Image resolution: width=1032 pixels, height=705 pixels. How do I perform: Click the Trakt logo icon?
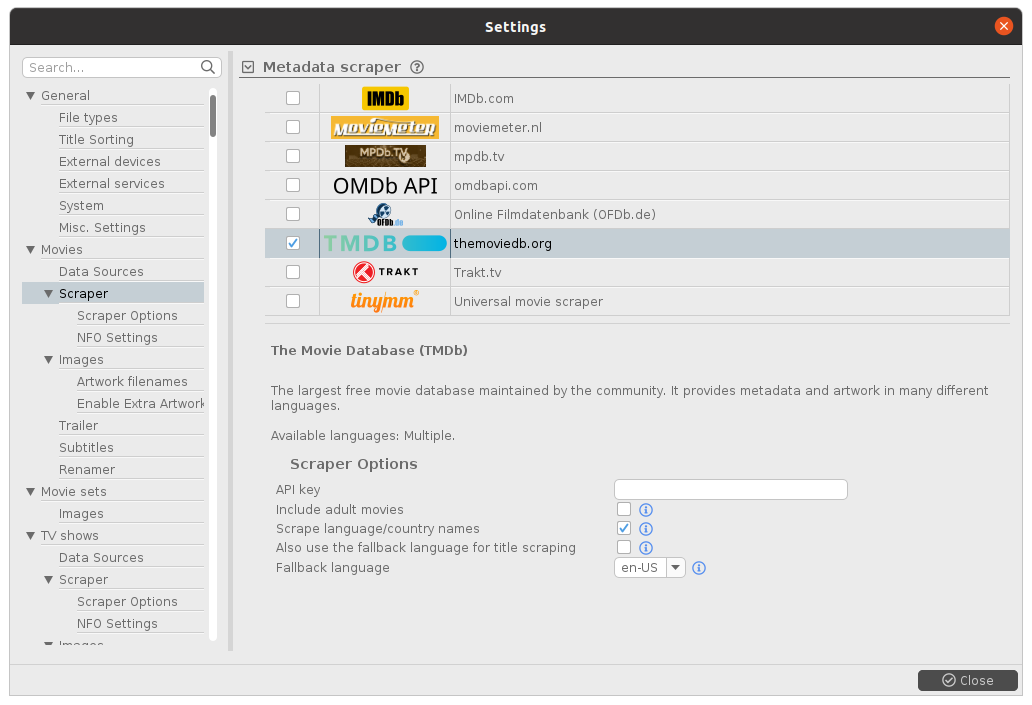385,272
